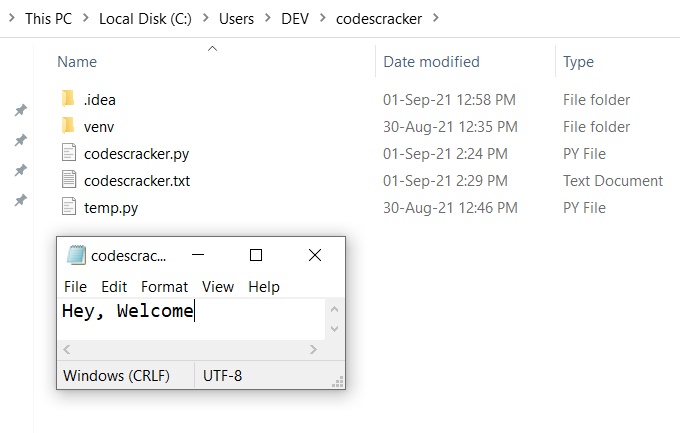Click the Notepad horizontal scrollbar right arrow

click(314, 349)
